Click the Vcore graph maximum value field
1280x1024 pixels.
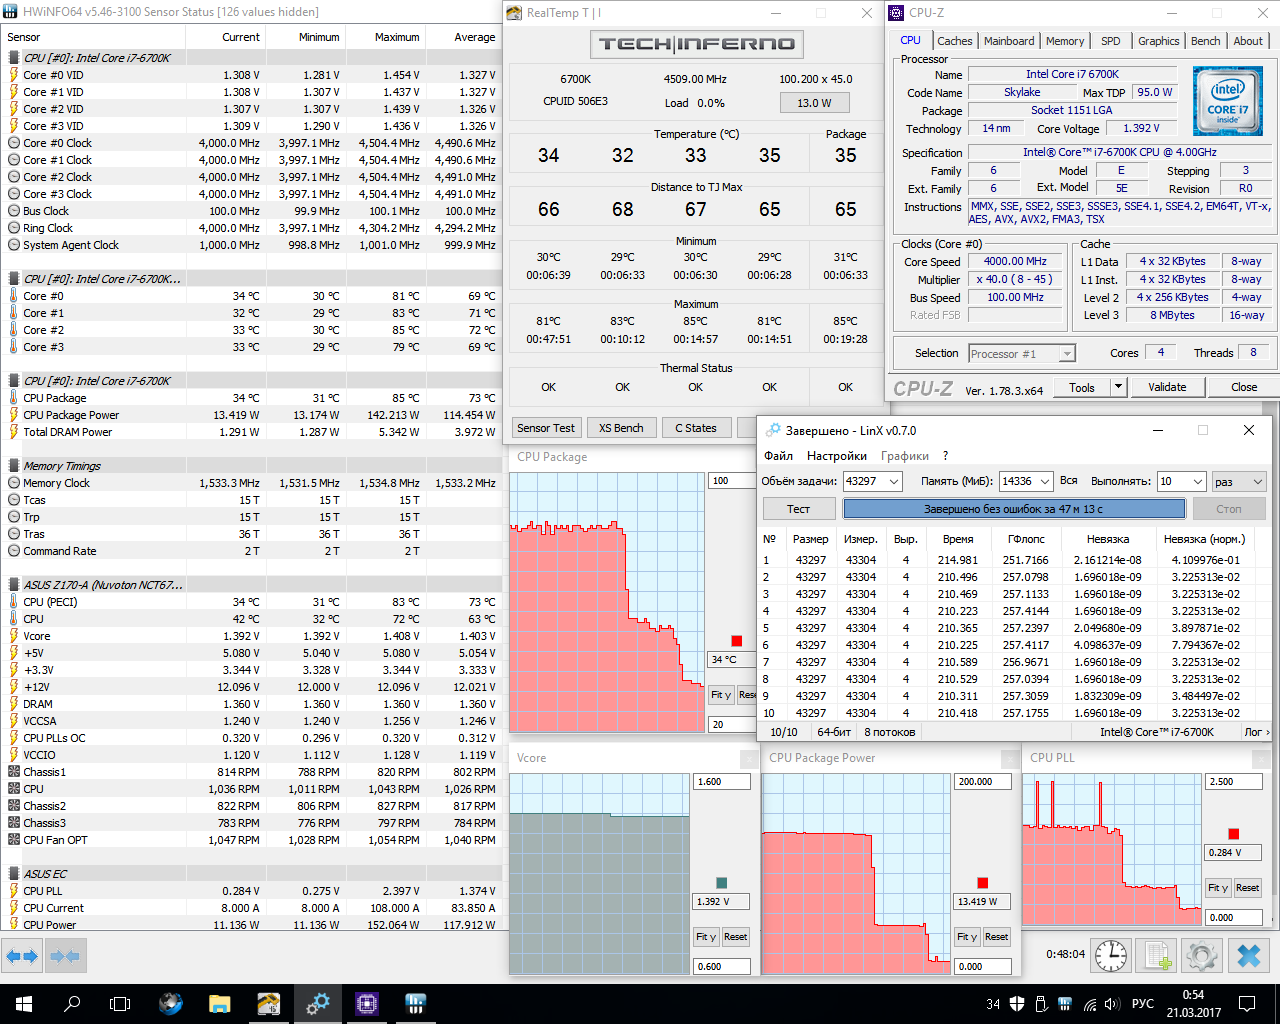[x=721, y=782]
